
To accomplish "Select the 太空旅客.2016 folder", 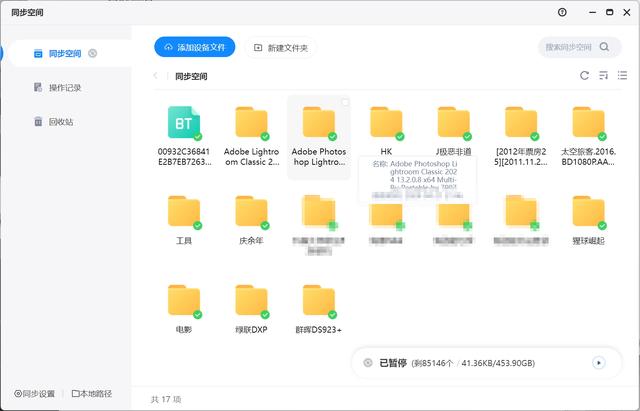I will click(x=588, y=136).
